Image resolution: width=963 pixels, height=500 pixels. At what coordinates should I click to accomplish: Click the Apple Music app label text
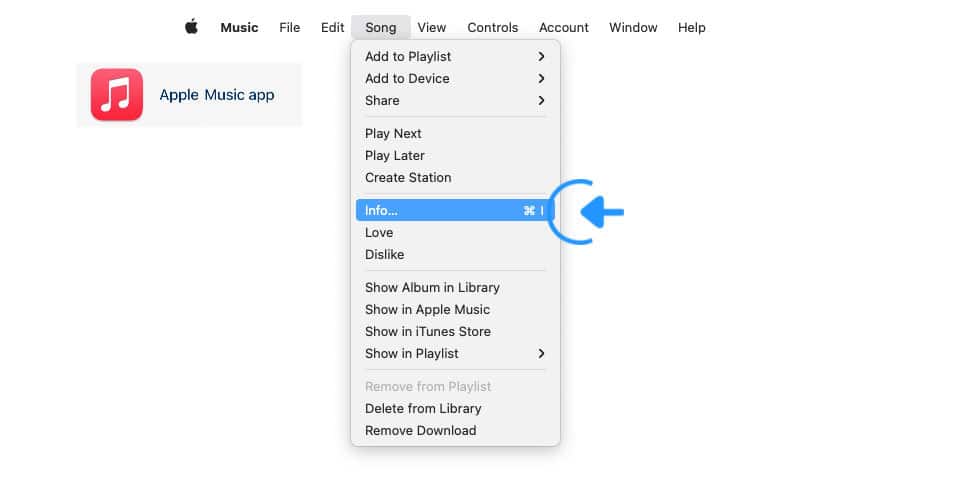tap(217, 95)
